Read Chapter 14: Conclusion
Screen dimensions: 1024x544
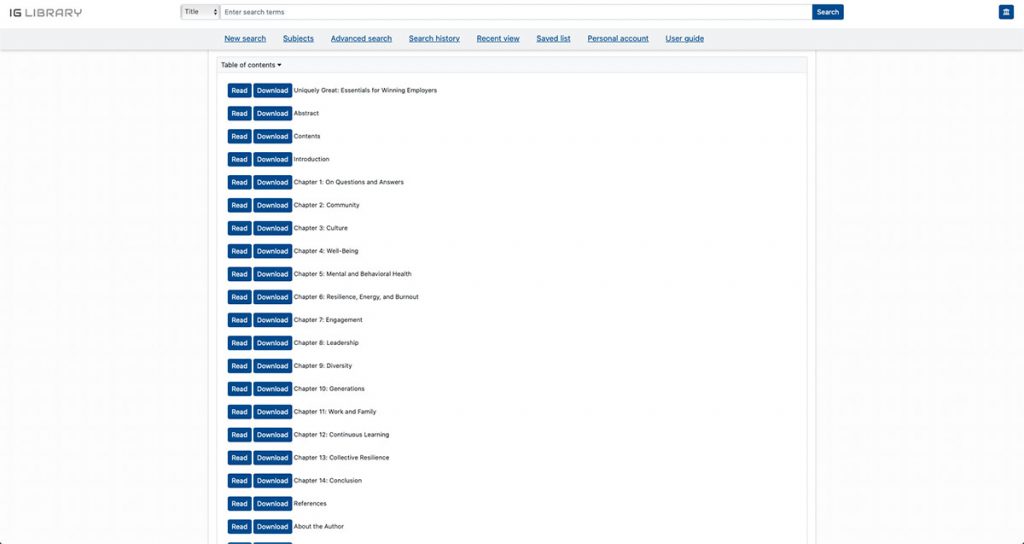240,481
